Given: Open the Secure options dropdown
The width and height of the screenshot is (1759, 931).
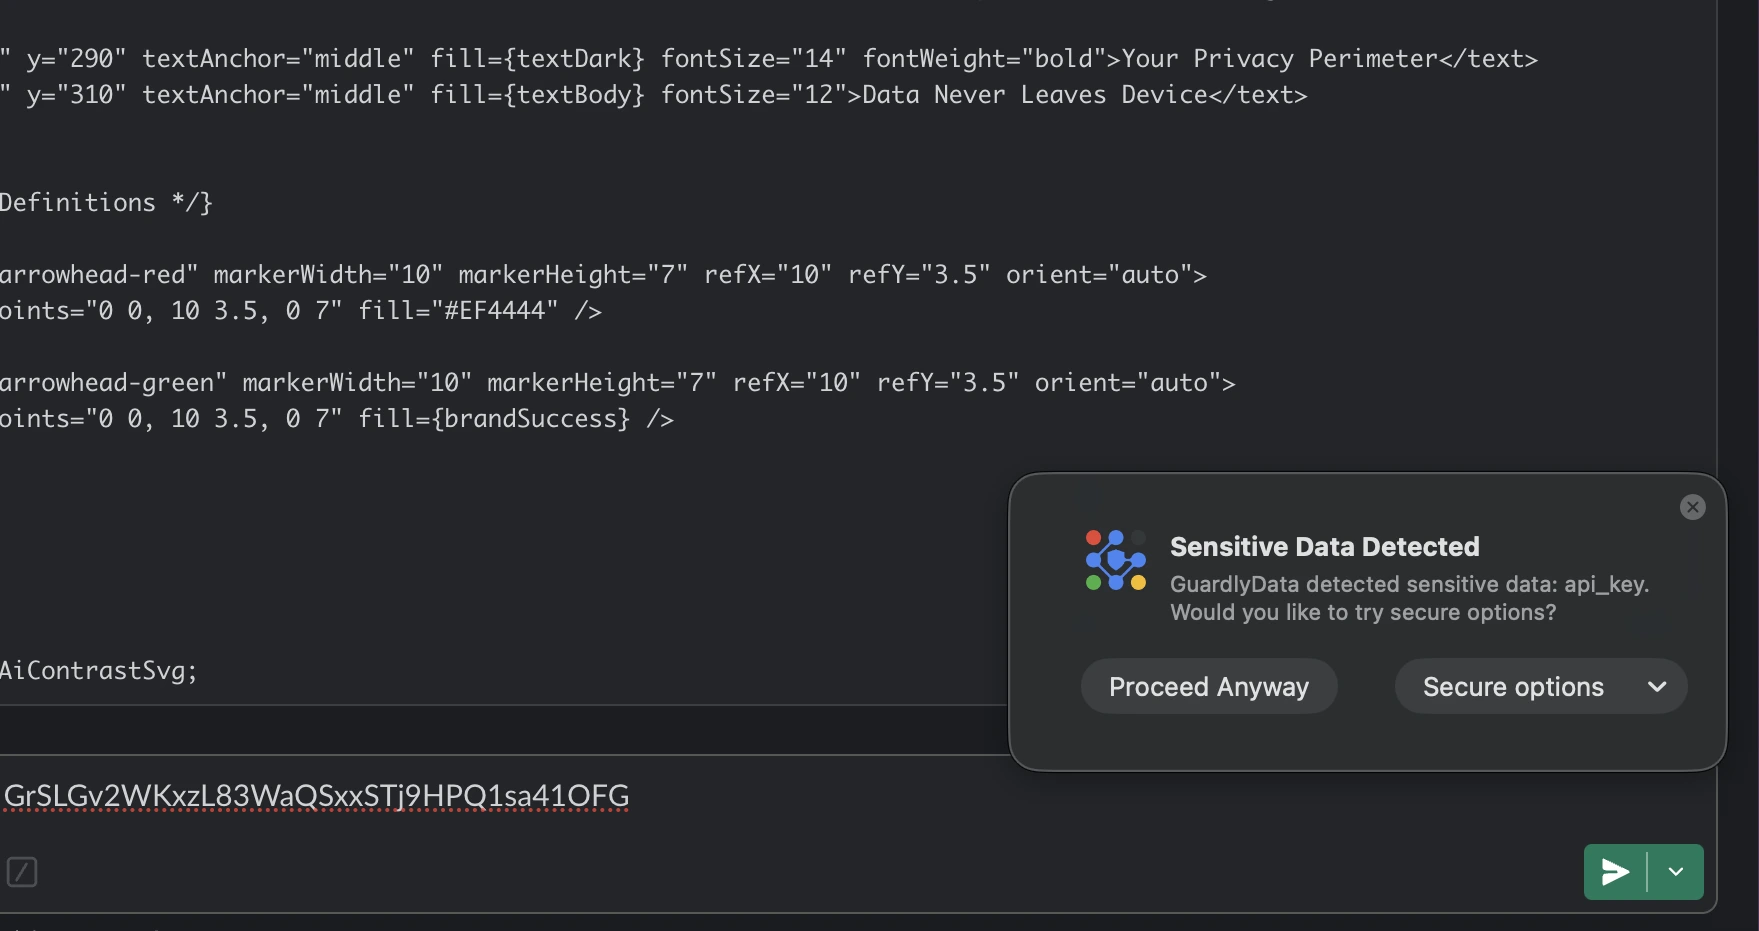Looking at the screenshot, I should coord(1656,687).
